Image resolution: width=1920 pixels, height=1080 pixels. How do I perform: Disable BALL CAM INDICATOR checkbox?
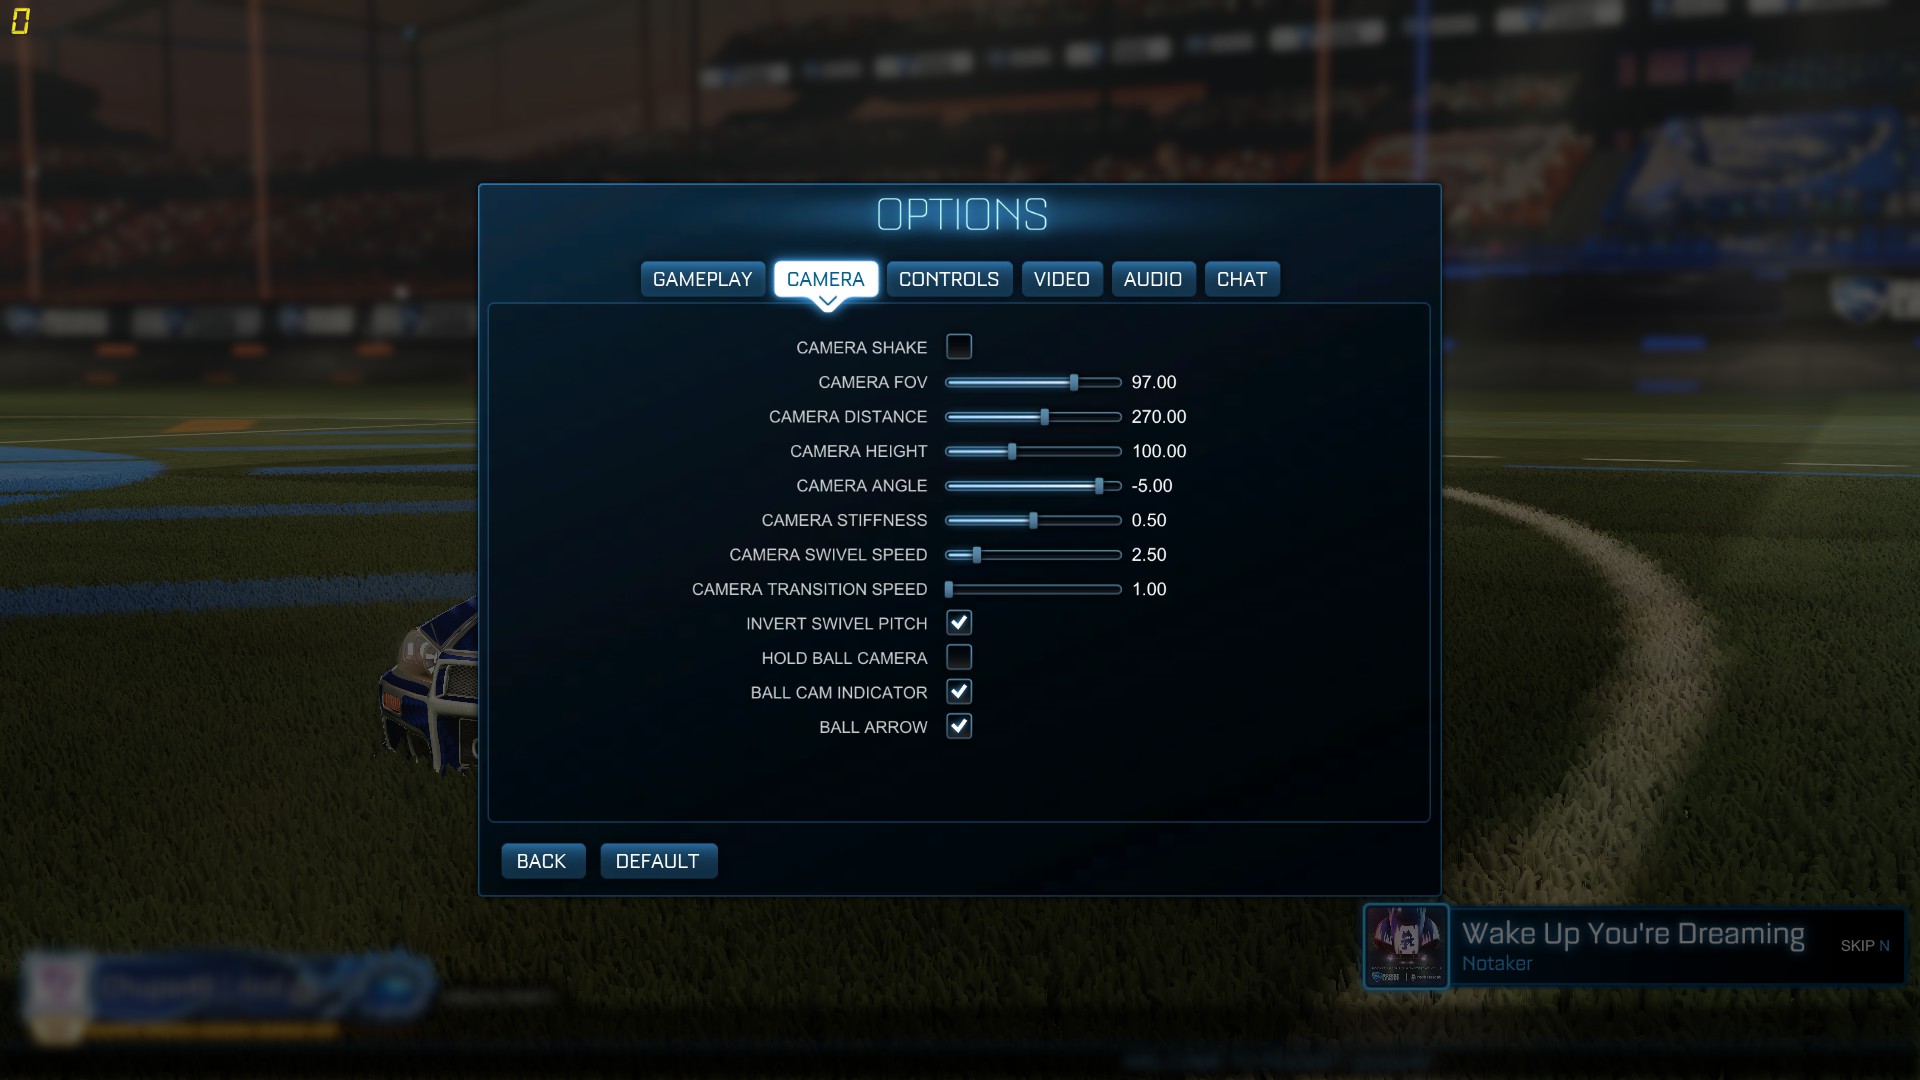click(x=959, y=691)
